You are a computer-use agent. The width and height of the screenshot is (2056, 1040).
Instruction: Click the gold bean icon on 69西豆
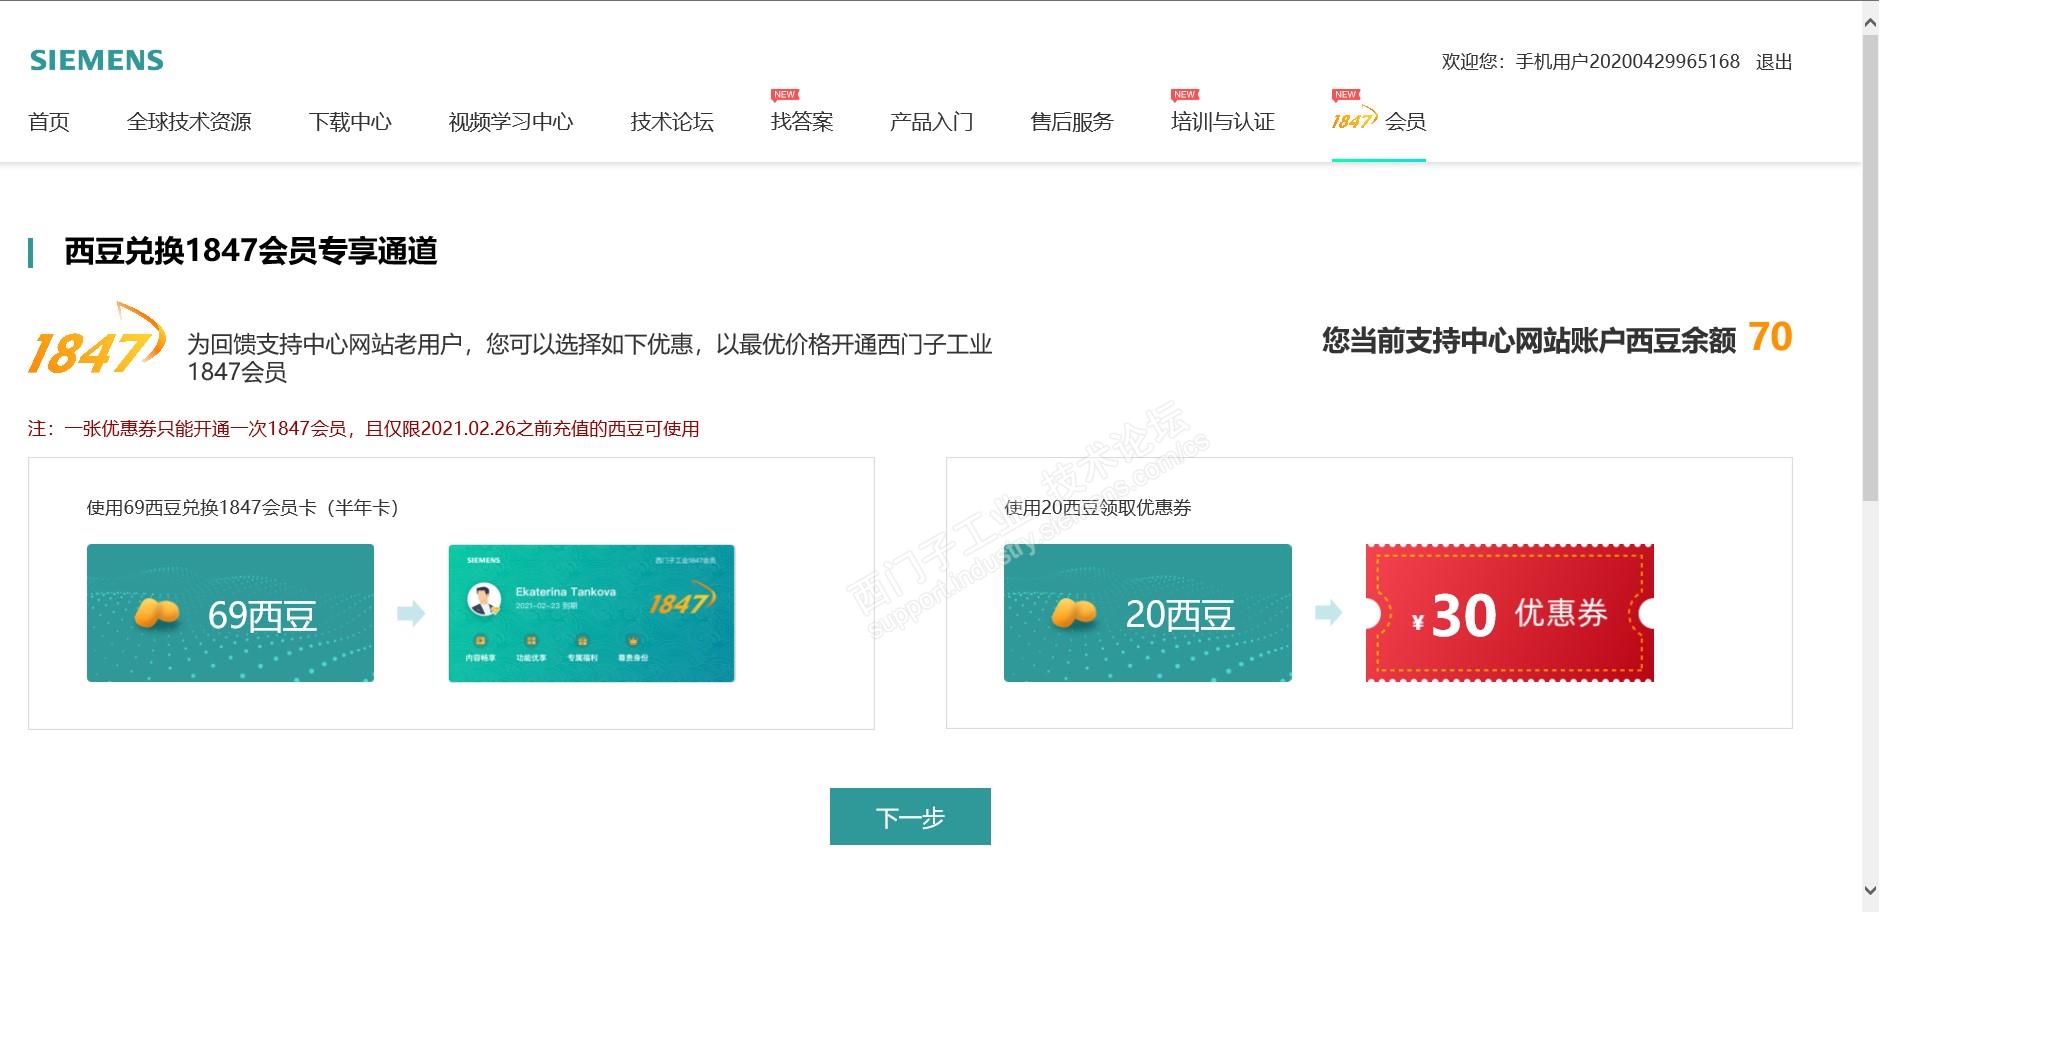click(x=157, y=613)
